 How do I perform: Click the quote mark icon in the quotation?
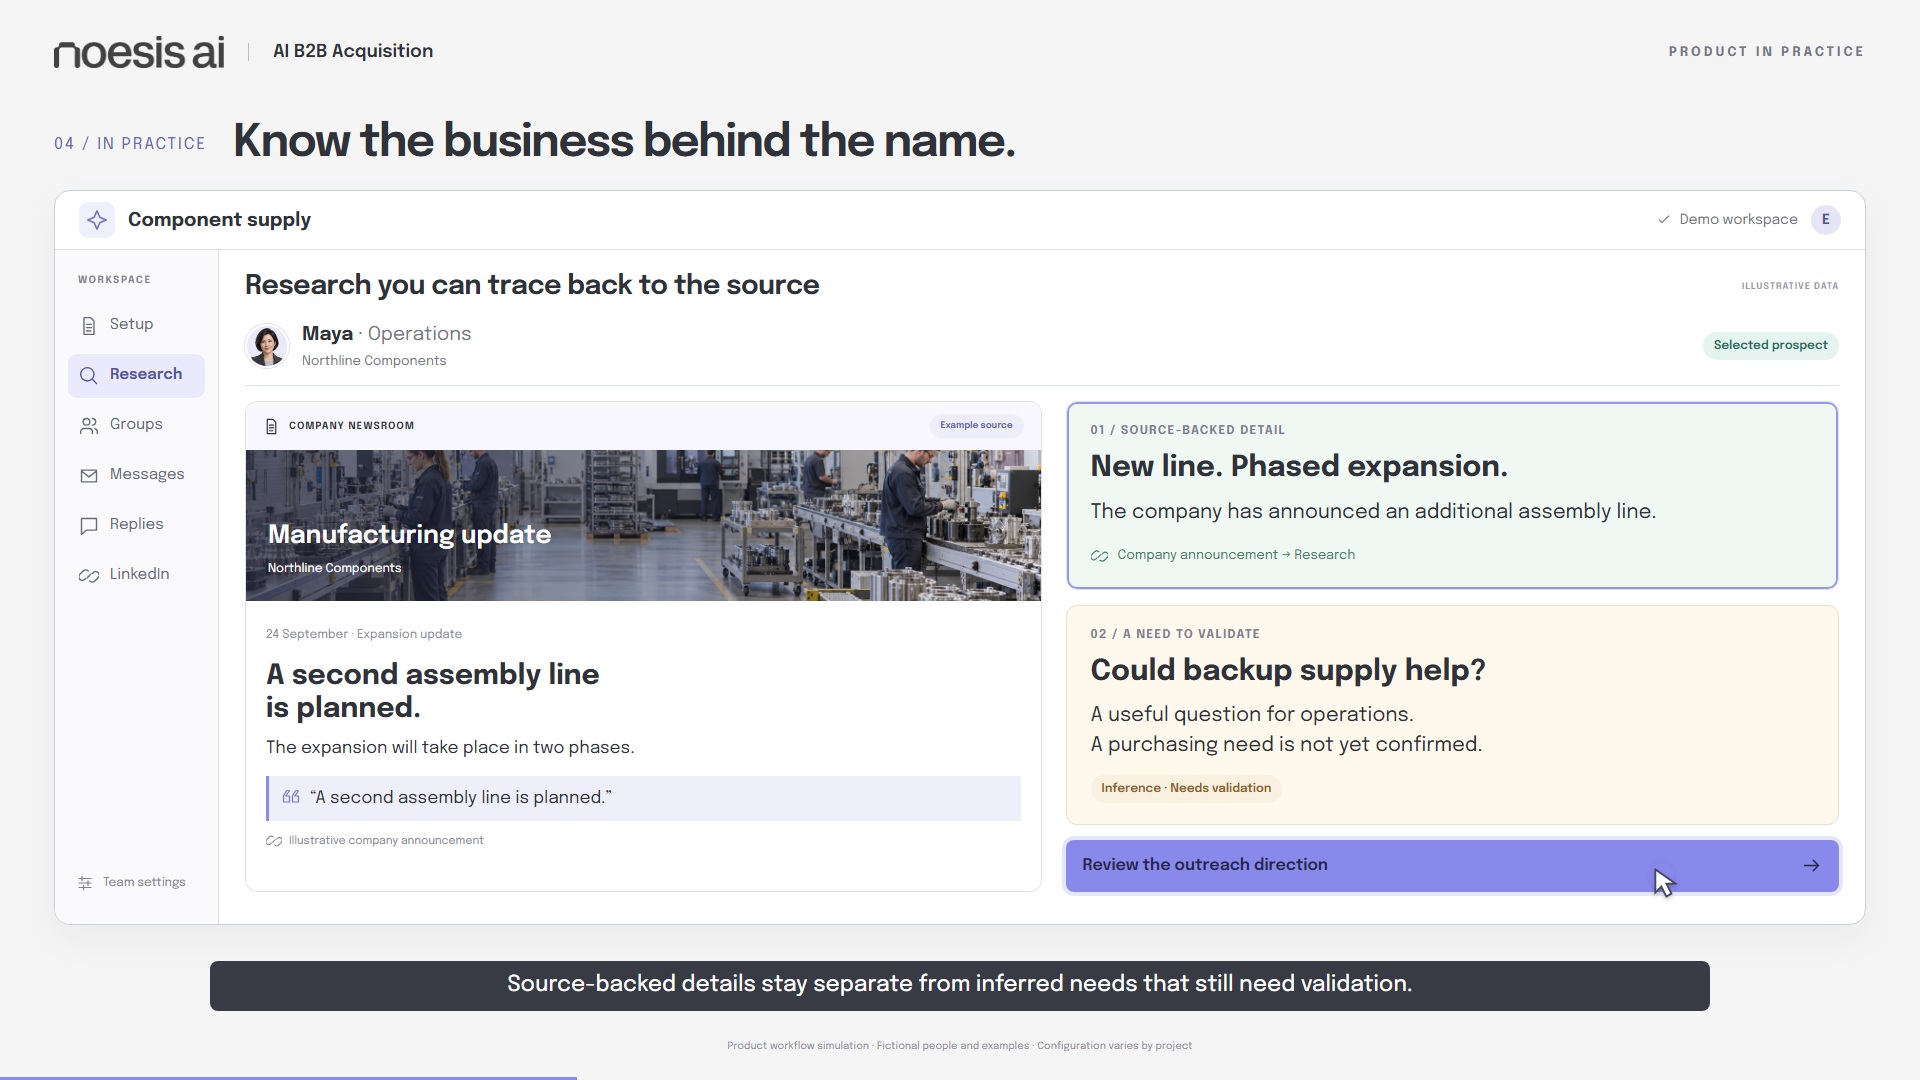tap(291, 797)
